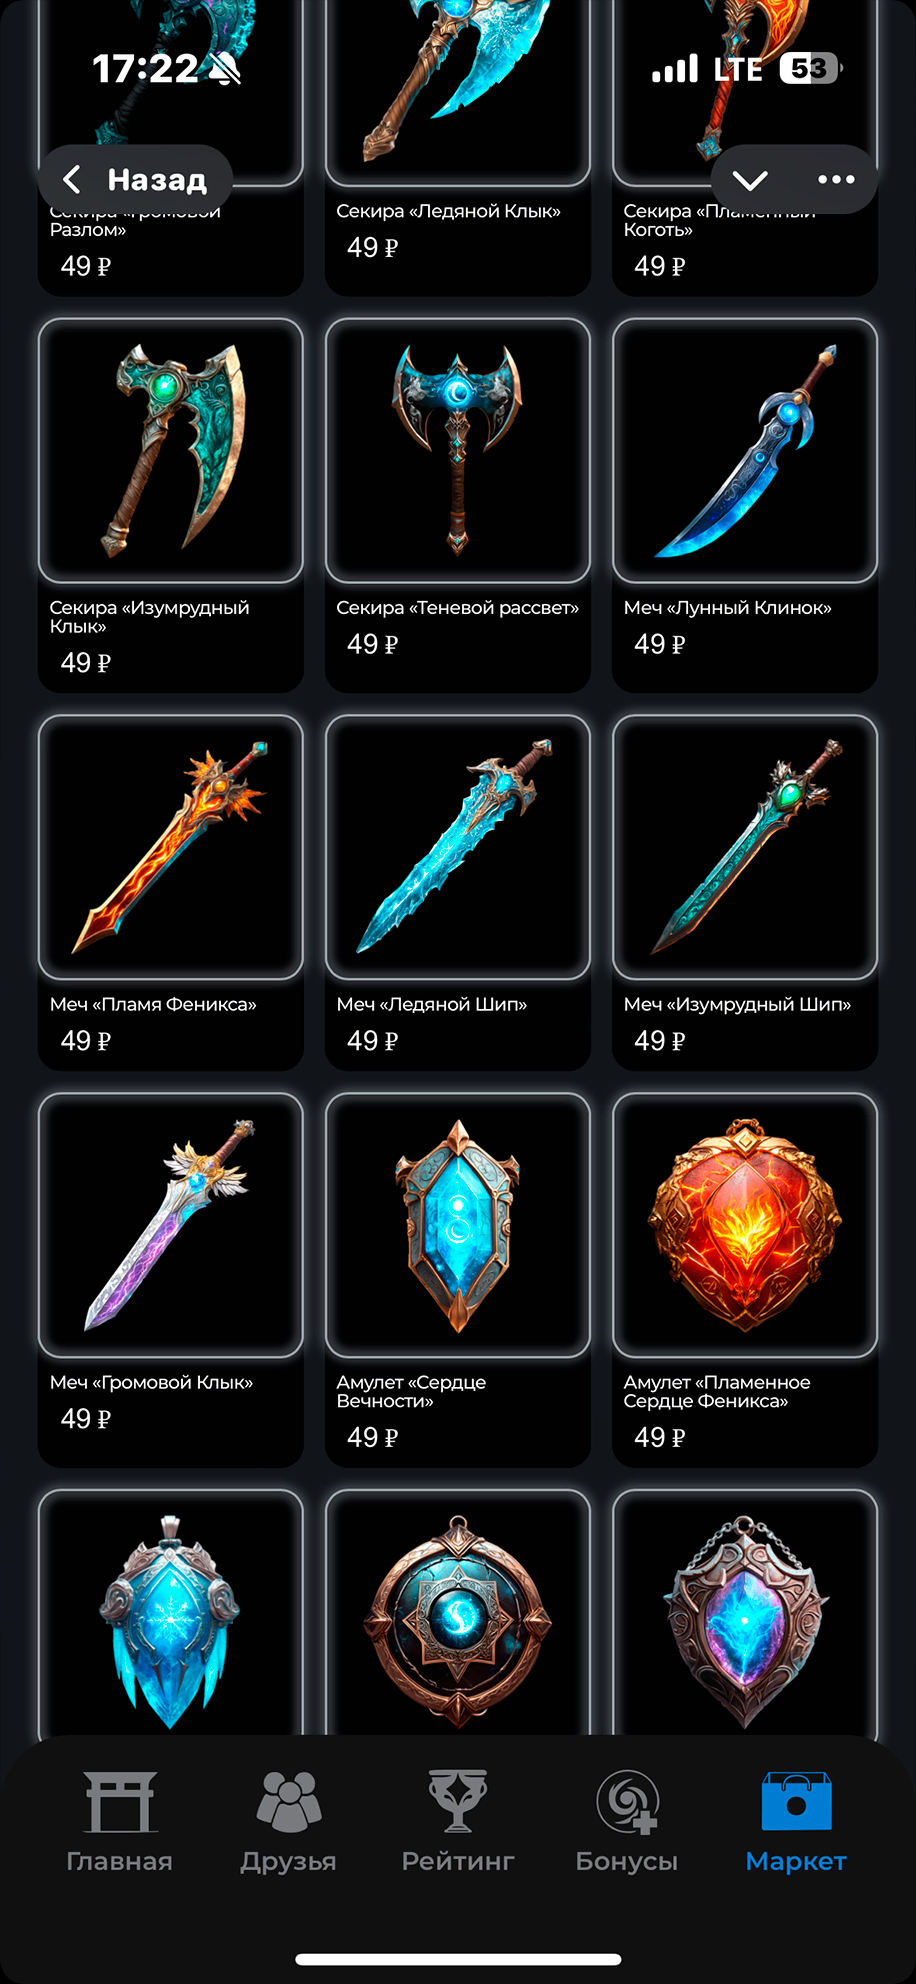Choose Меч «Ледяной Шип» ice sword
916x1984 pixels.
[458, 847]
